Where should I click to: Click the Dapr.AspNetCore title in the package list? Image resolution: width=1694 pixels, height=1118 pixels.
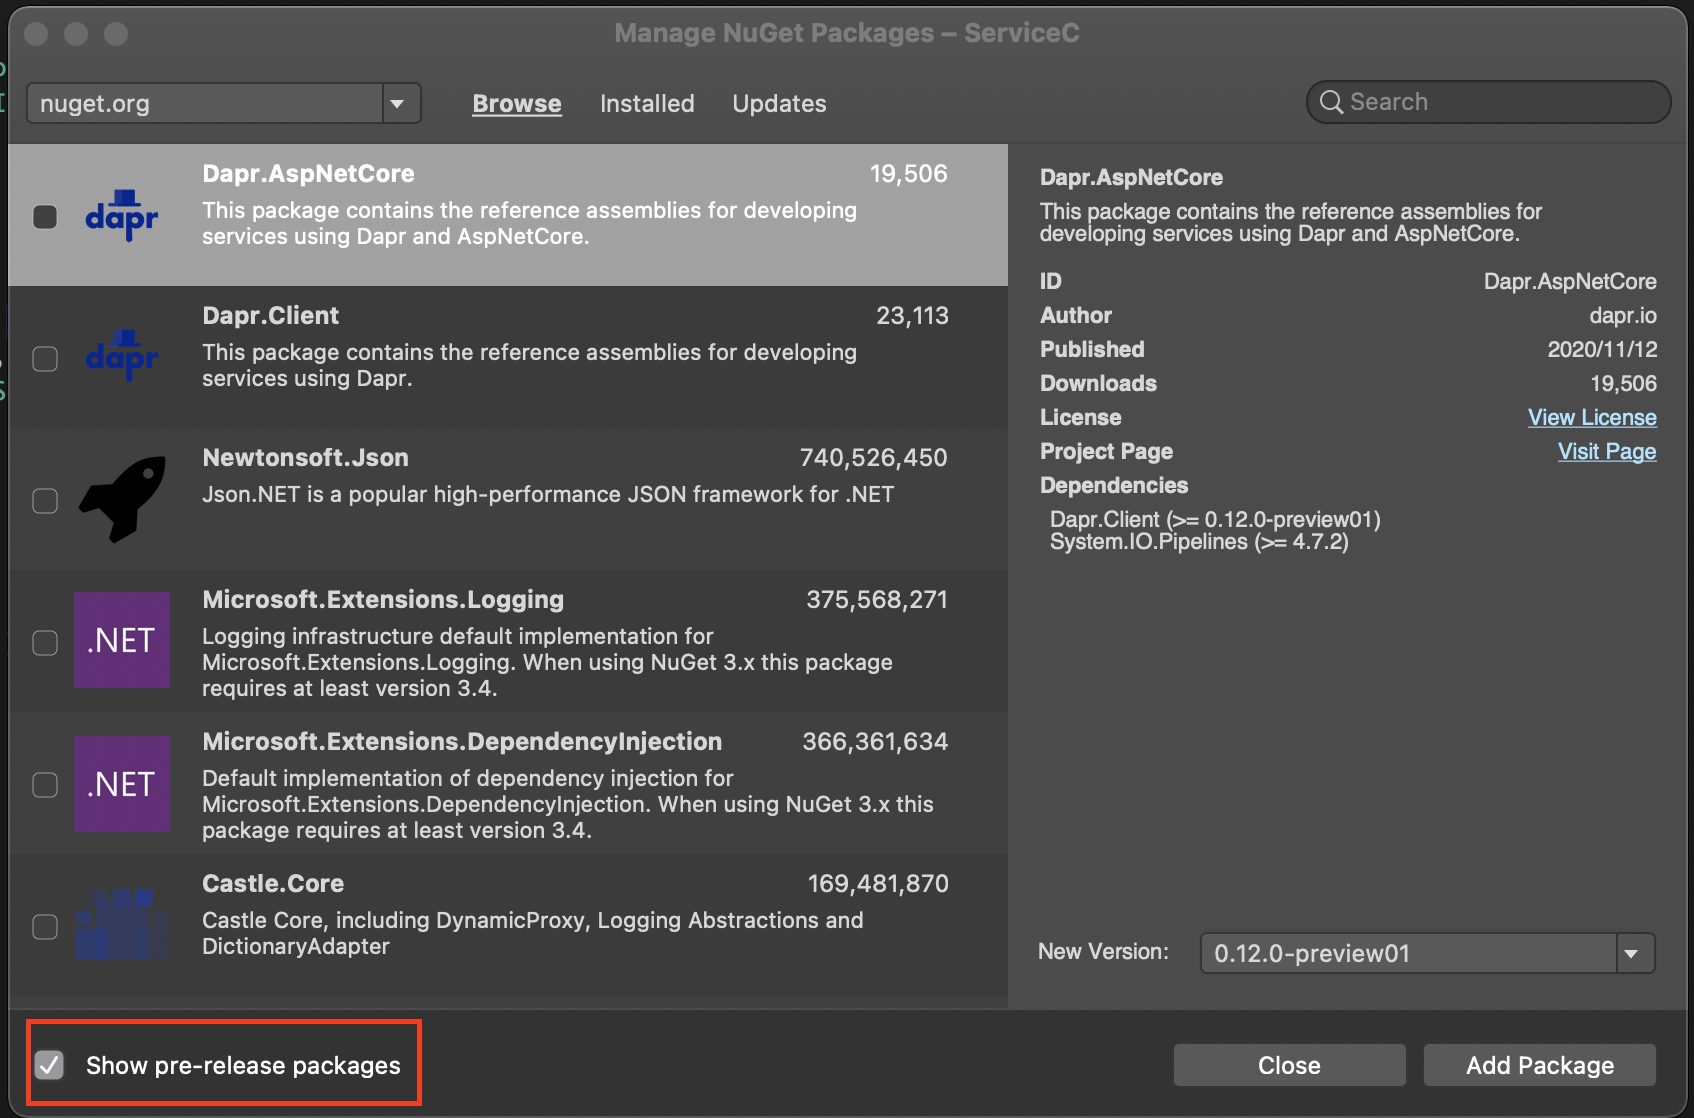[x=308, y=174]
